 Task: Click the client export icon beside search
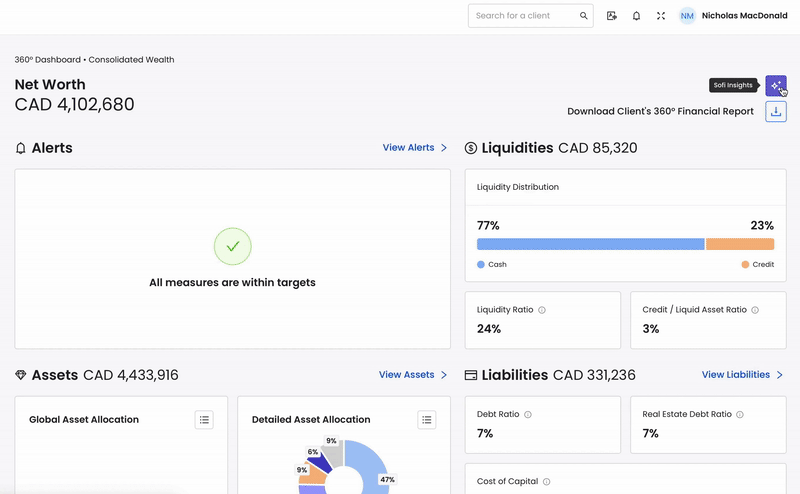pyautogui.click(x=612, y=16)
